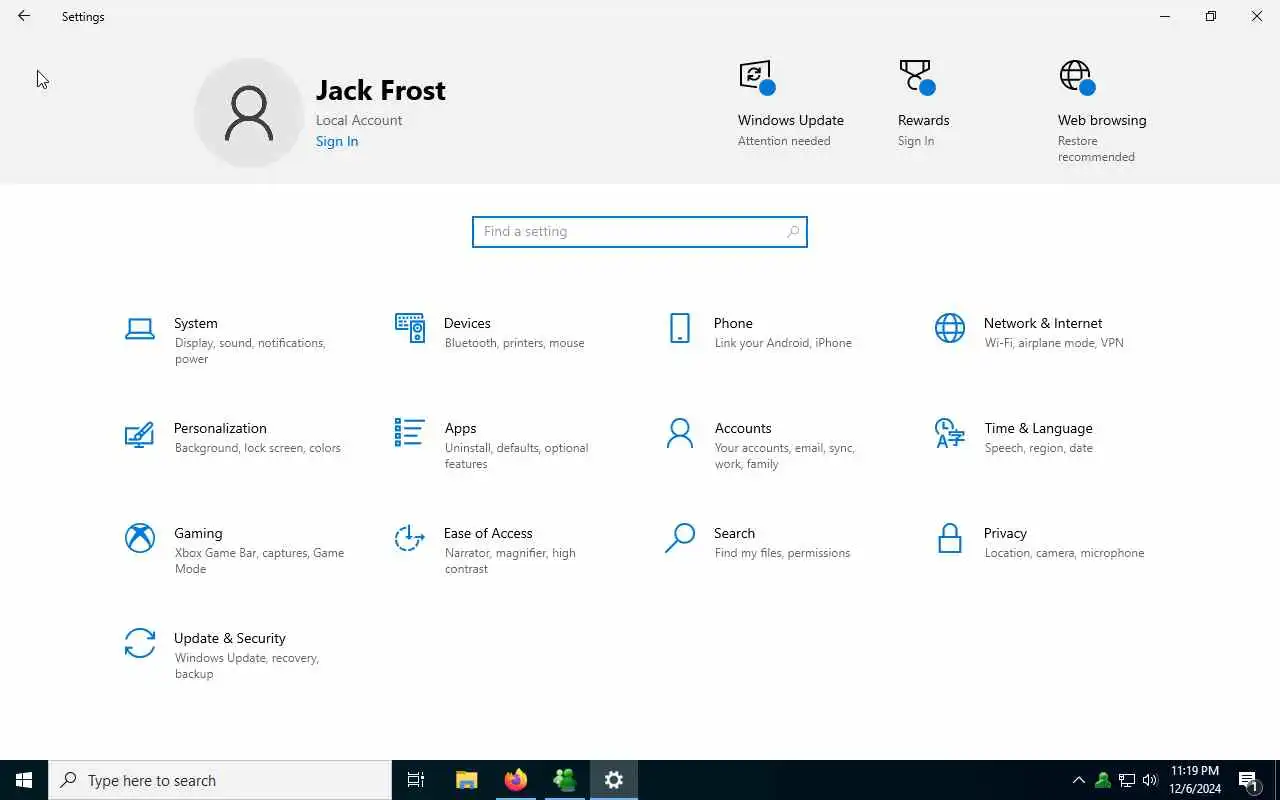Click the Web browsing globe icon

(x=1077, y=77)
